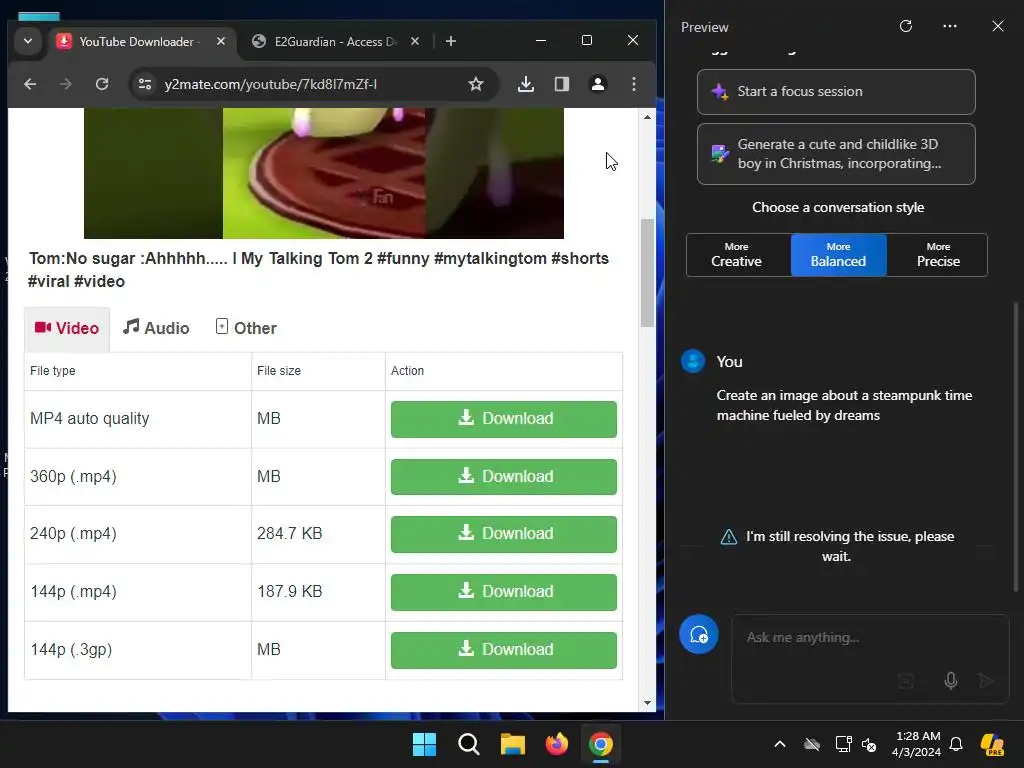The height and width of the screenshot is (768, 1024).
Task: Go back to the previous page in Chrome
Action: pyautogui.click(x=30, y=84)
